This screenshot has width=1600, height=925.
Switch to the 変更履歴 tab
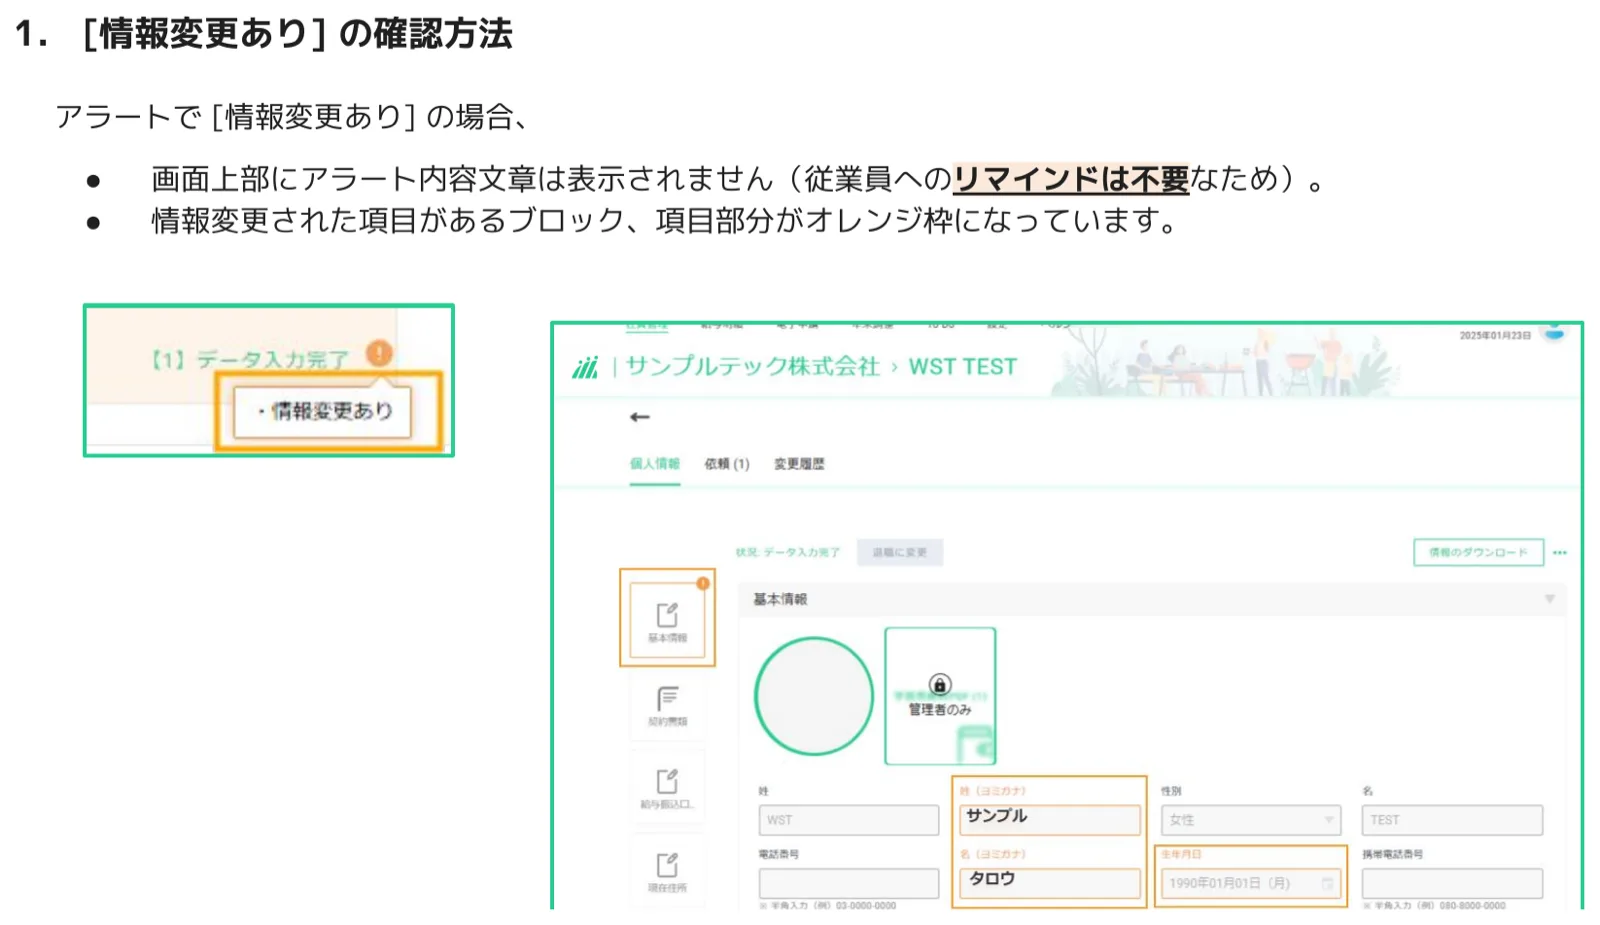tap(799, 463)
